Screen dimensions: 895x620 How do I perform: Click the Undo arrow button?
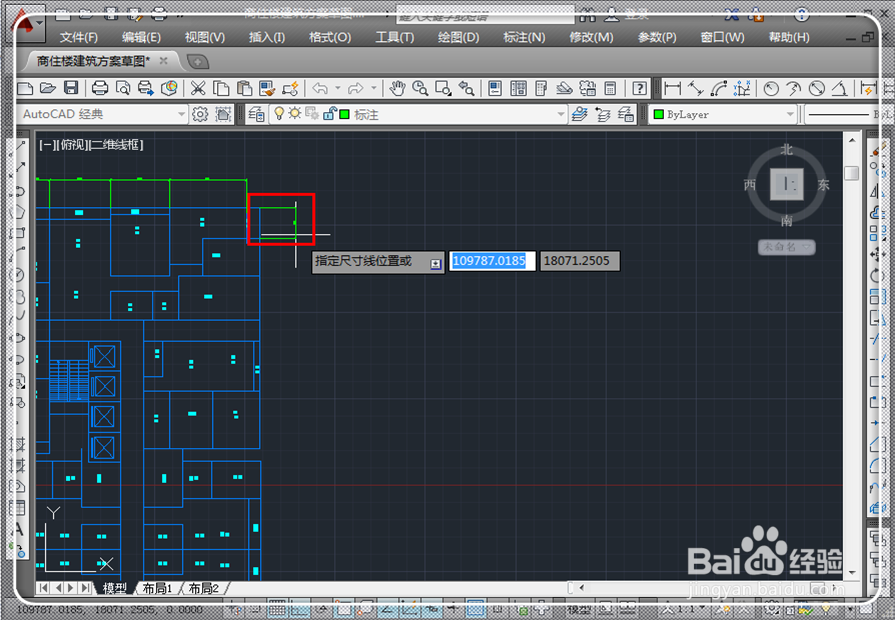click(320, 88)
